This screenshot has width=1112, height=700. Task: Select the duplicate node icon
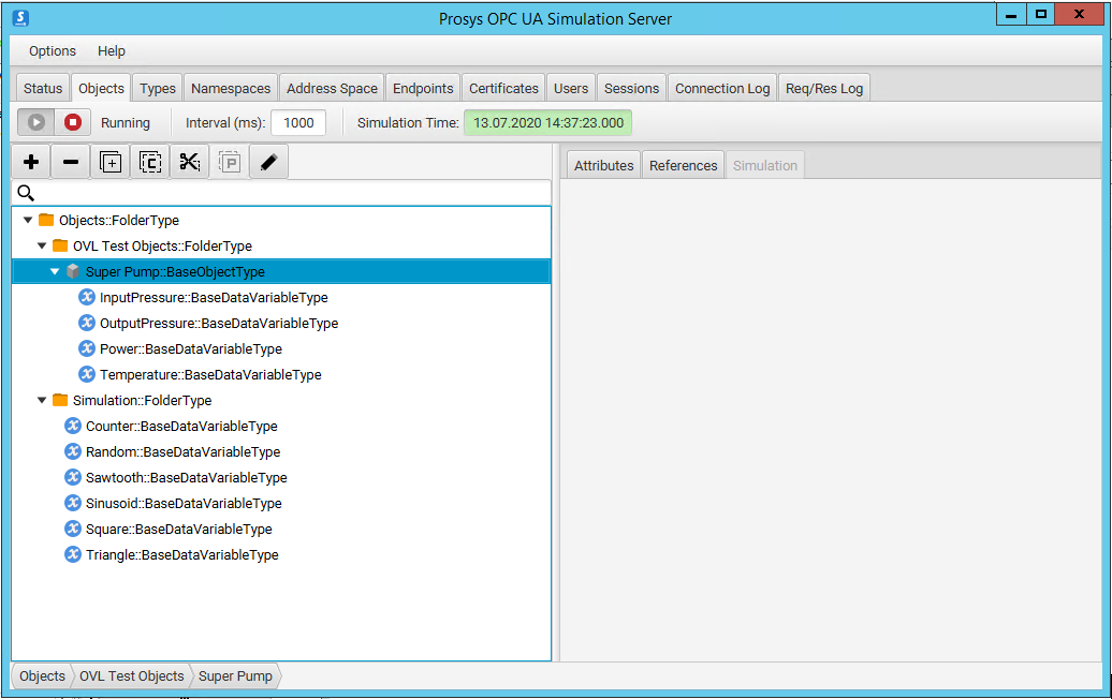(x=110, y=161)
